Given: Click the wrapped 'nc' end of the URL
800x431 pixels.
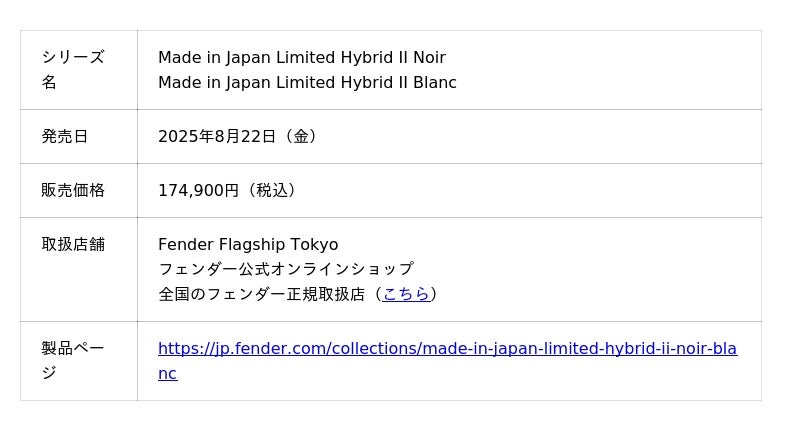Looking at the screenshot, I should pos(167,374).
